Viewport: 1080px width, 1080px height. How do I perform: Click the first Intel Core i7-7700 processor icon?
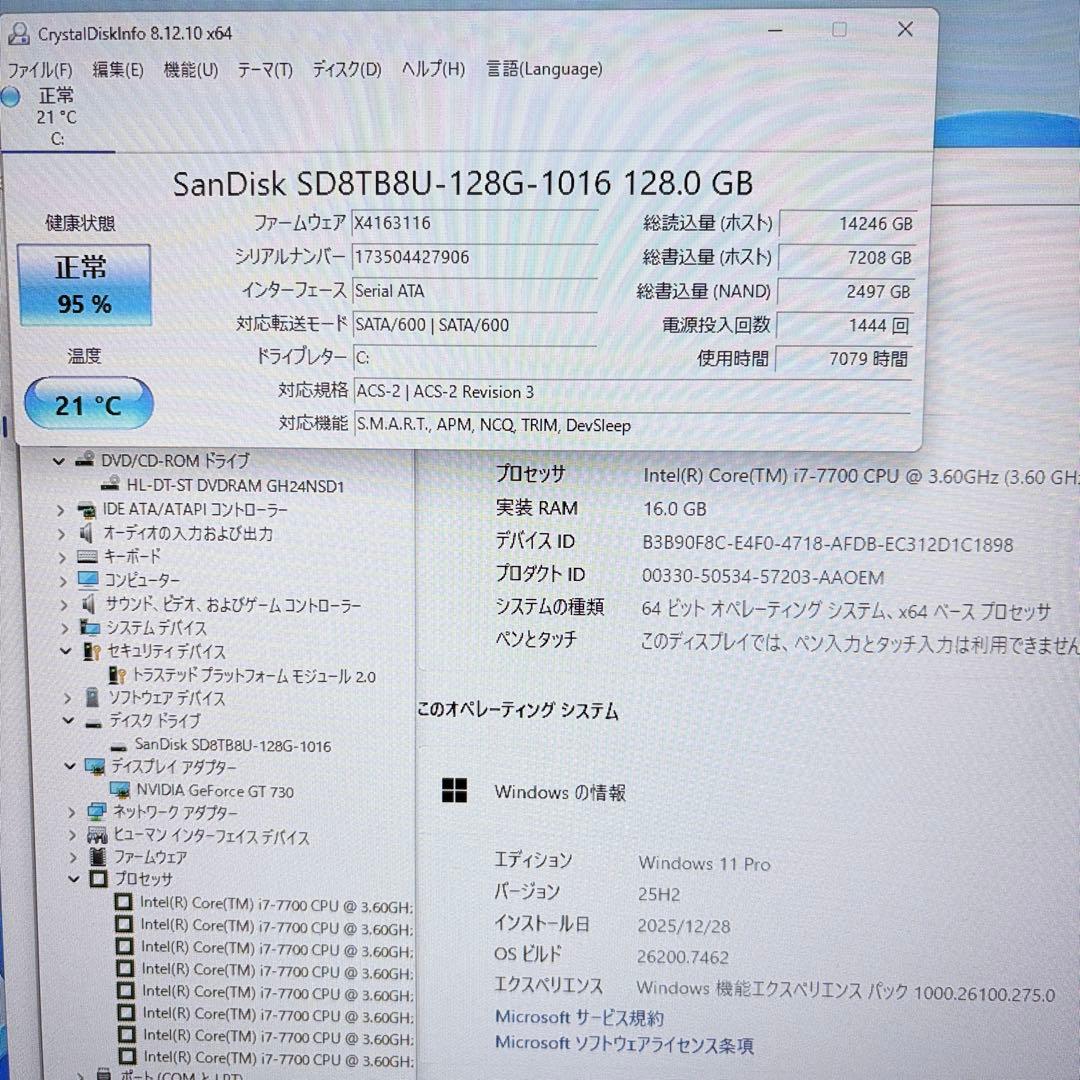tap(124, 901)
